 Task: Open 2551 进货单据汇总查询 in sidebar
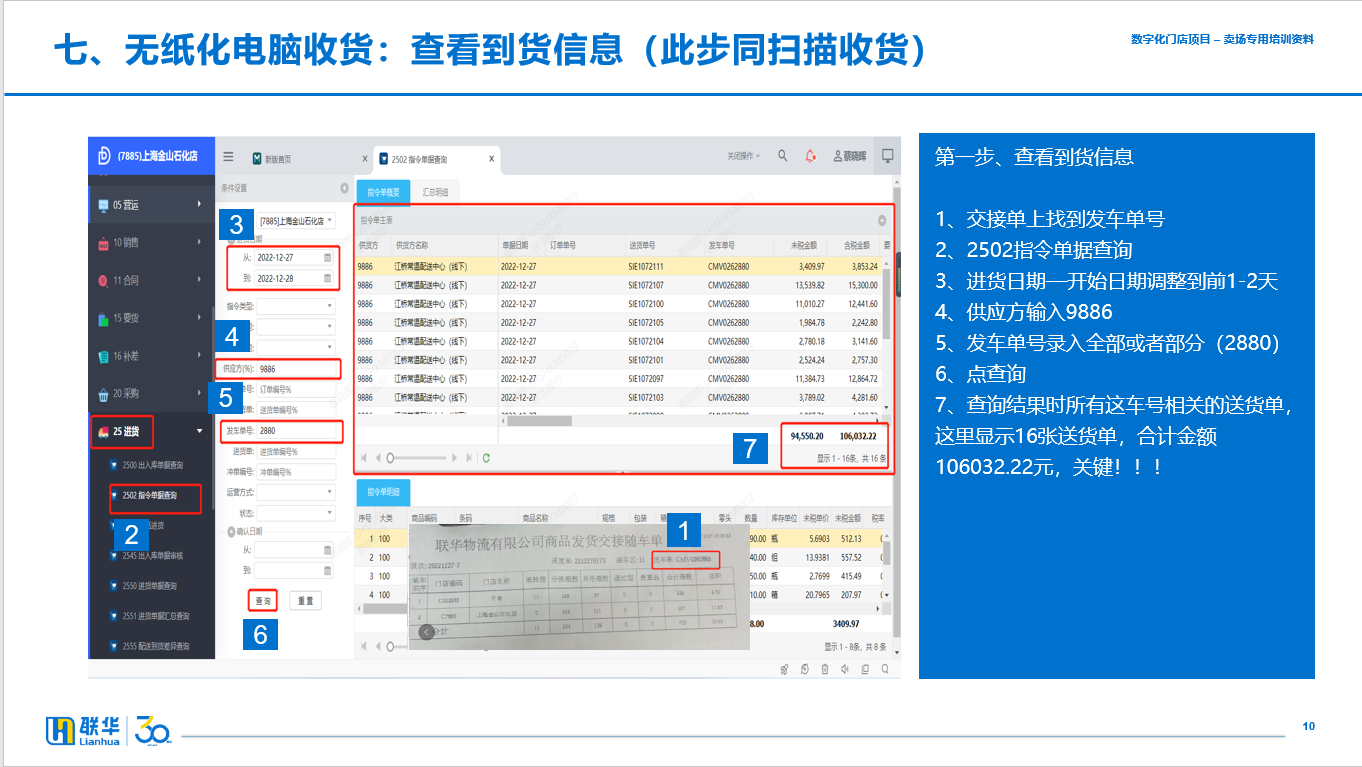tap(156, 616)
